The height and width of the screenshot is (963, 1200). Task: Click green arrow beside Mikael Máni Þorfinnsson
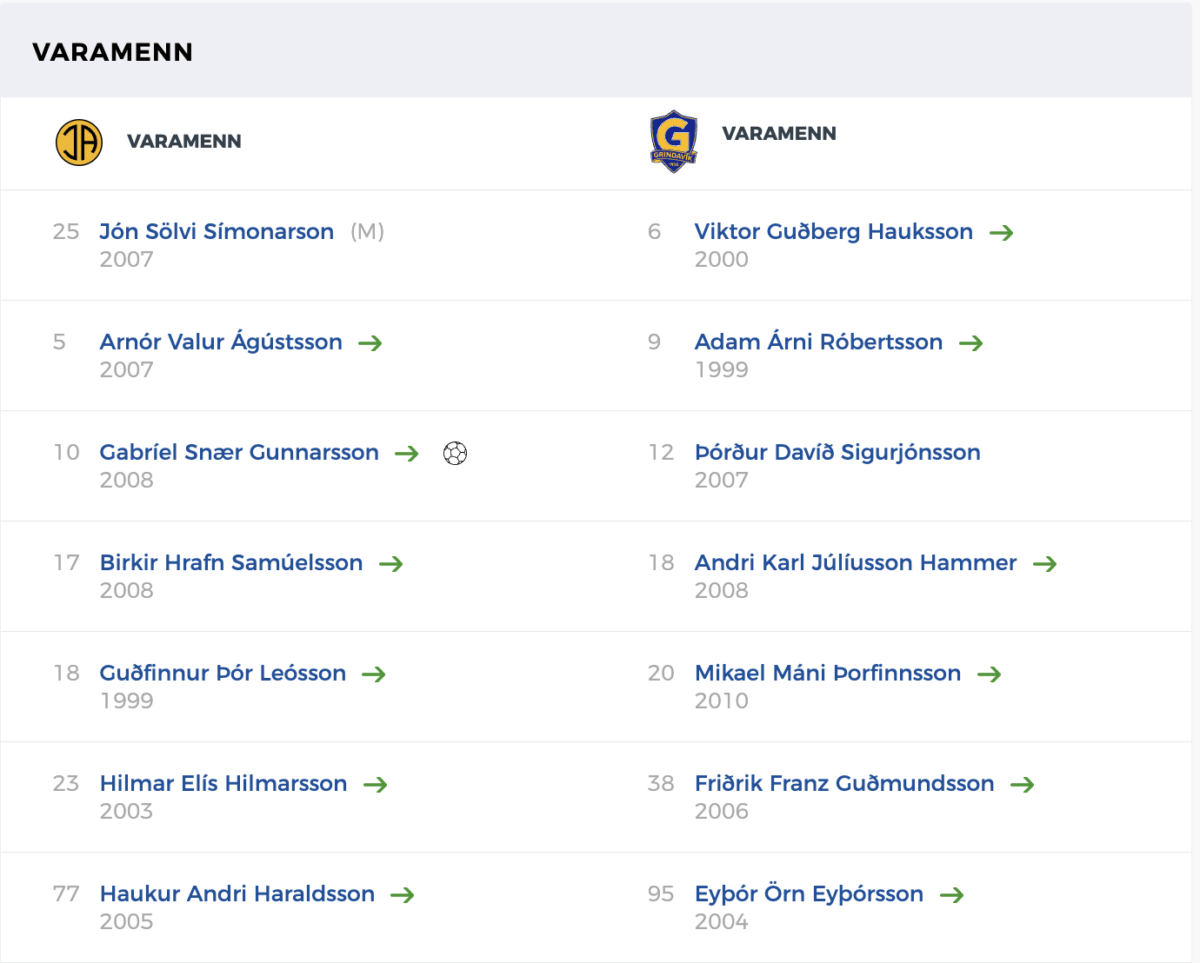point(989,675)
